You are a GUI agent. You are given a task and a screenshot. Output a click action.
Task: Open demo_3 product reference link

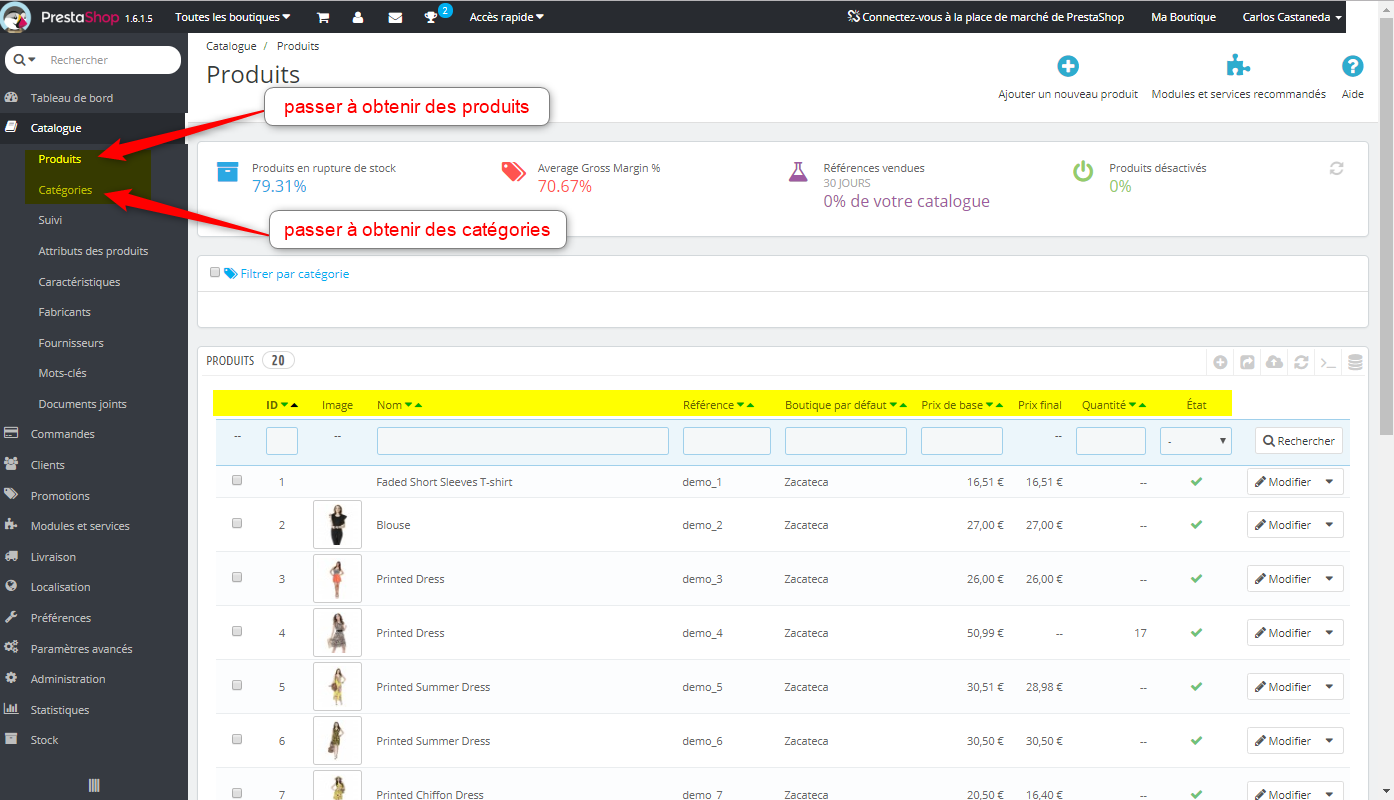click(x=703, y=578)
